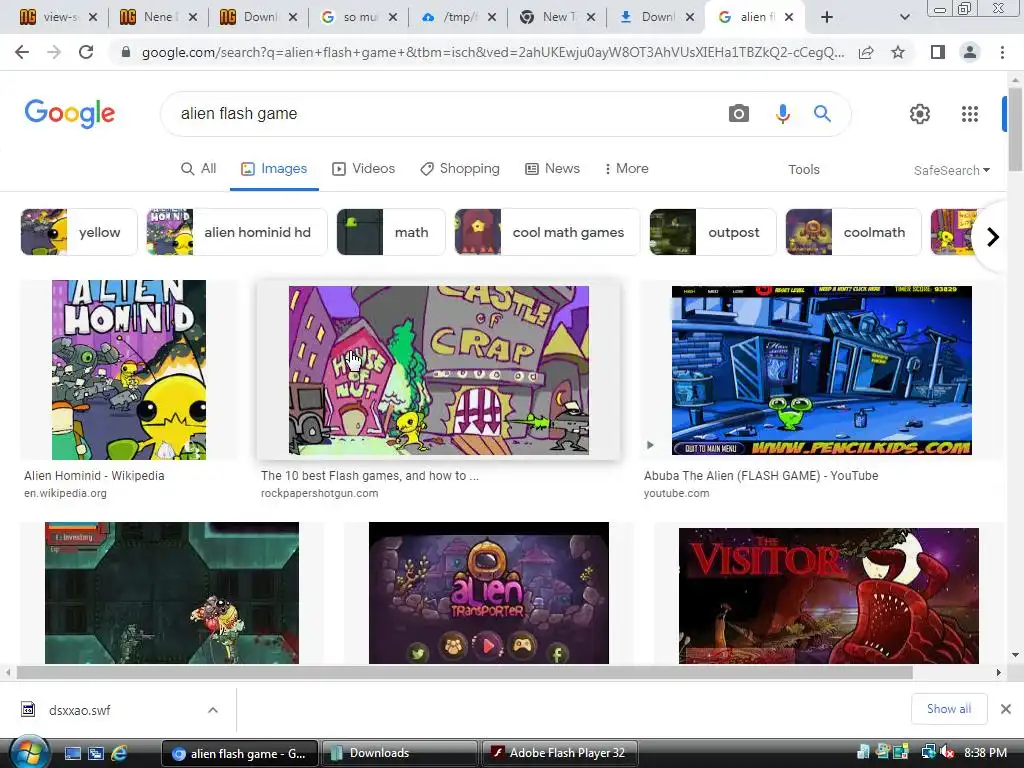Viewport: 1024px width, 768px height.
Task: Open the Google apps grid
Action: pos(970,114)
